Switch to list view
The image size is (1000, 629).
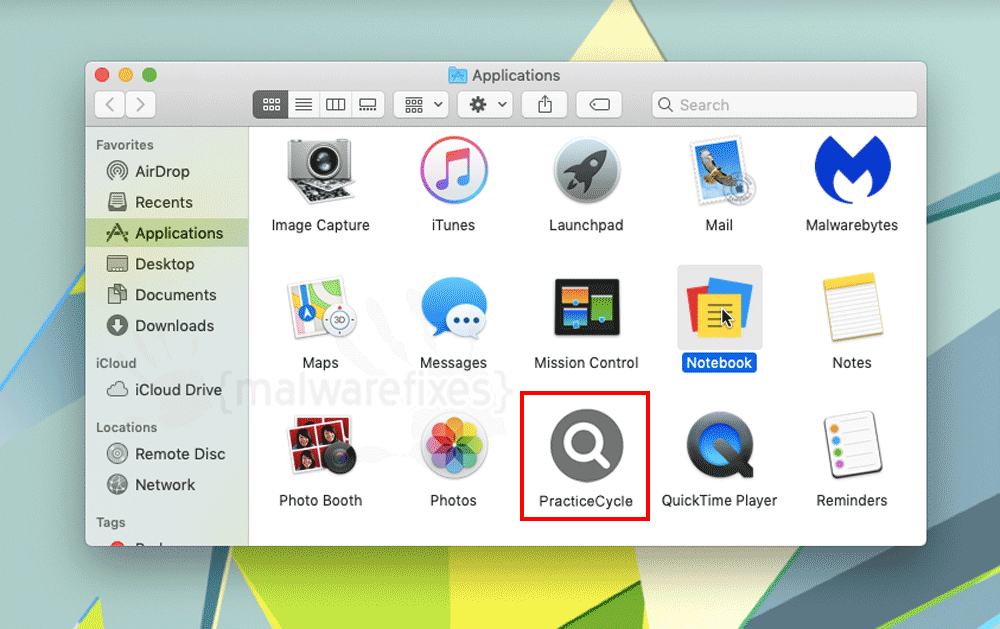coord(304,105)
